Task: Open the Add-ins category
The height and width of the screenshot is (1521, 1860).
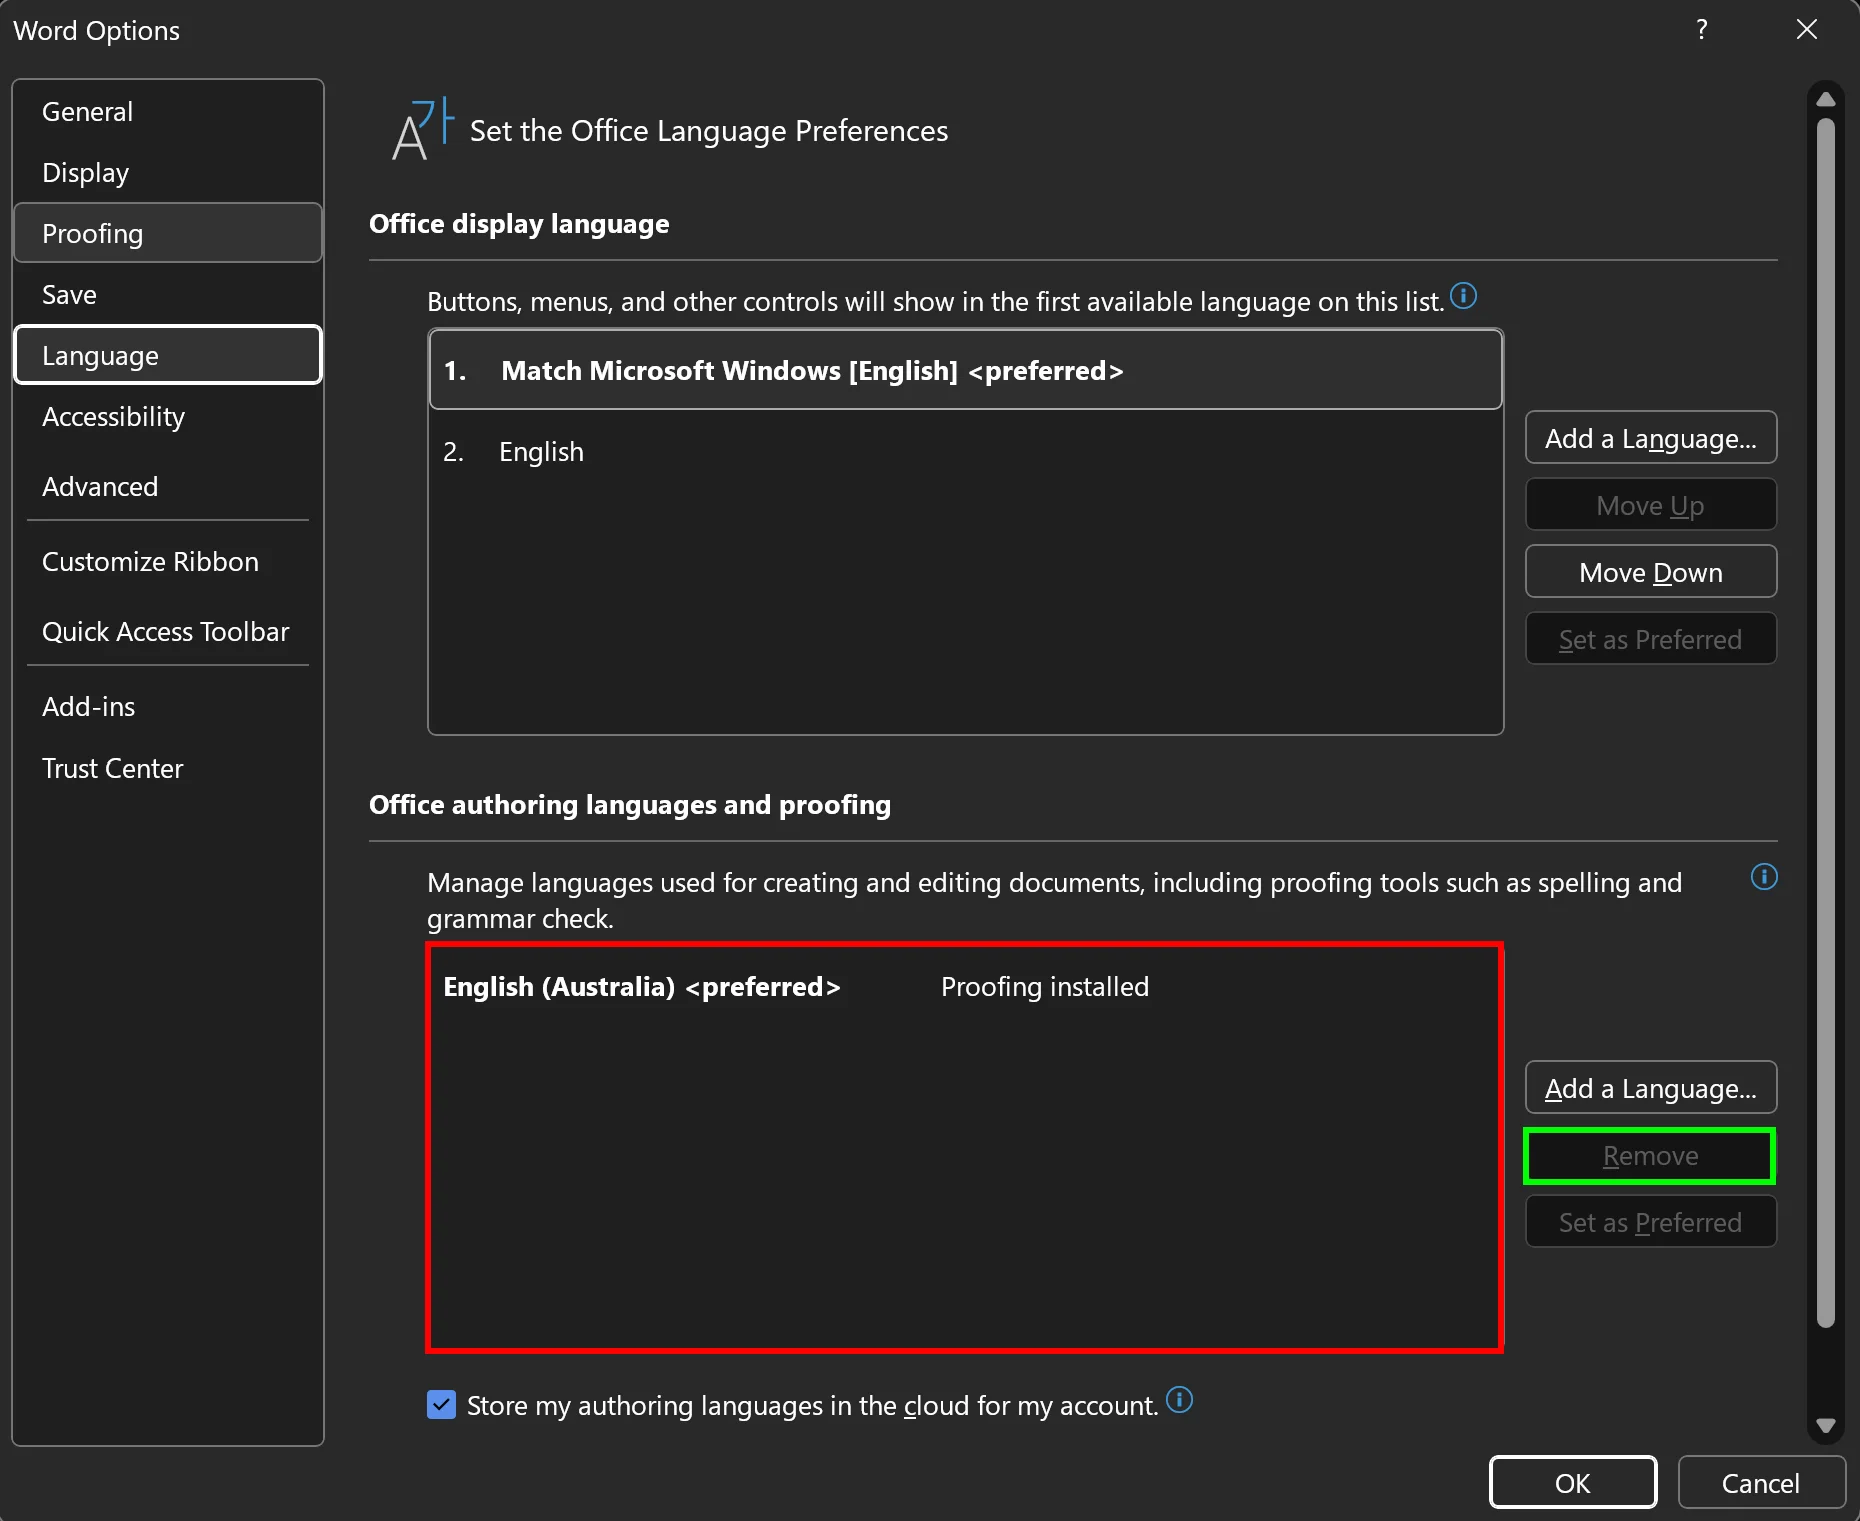Action: point(168,707)
